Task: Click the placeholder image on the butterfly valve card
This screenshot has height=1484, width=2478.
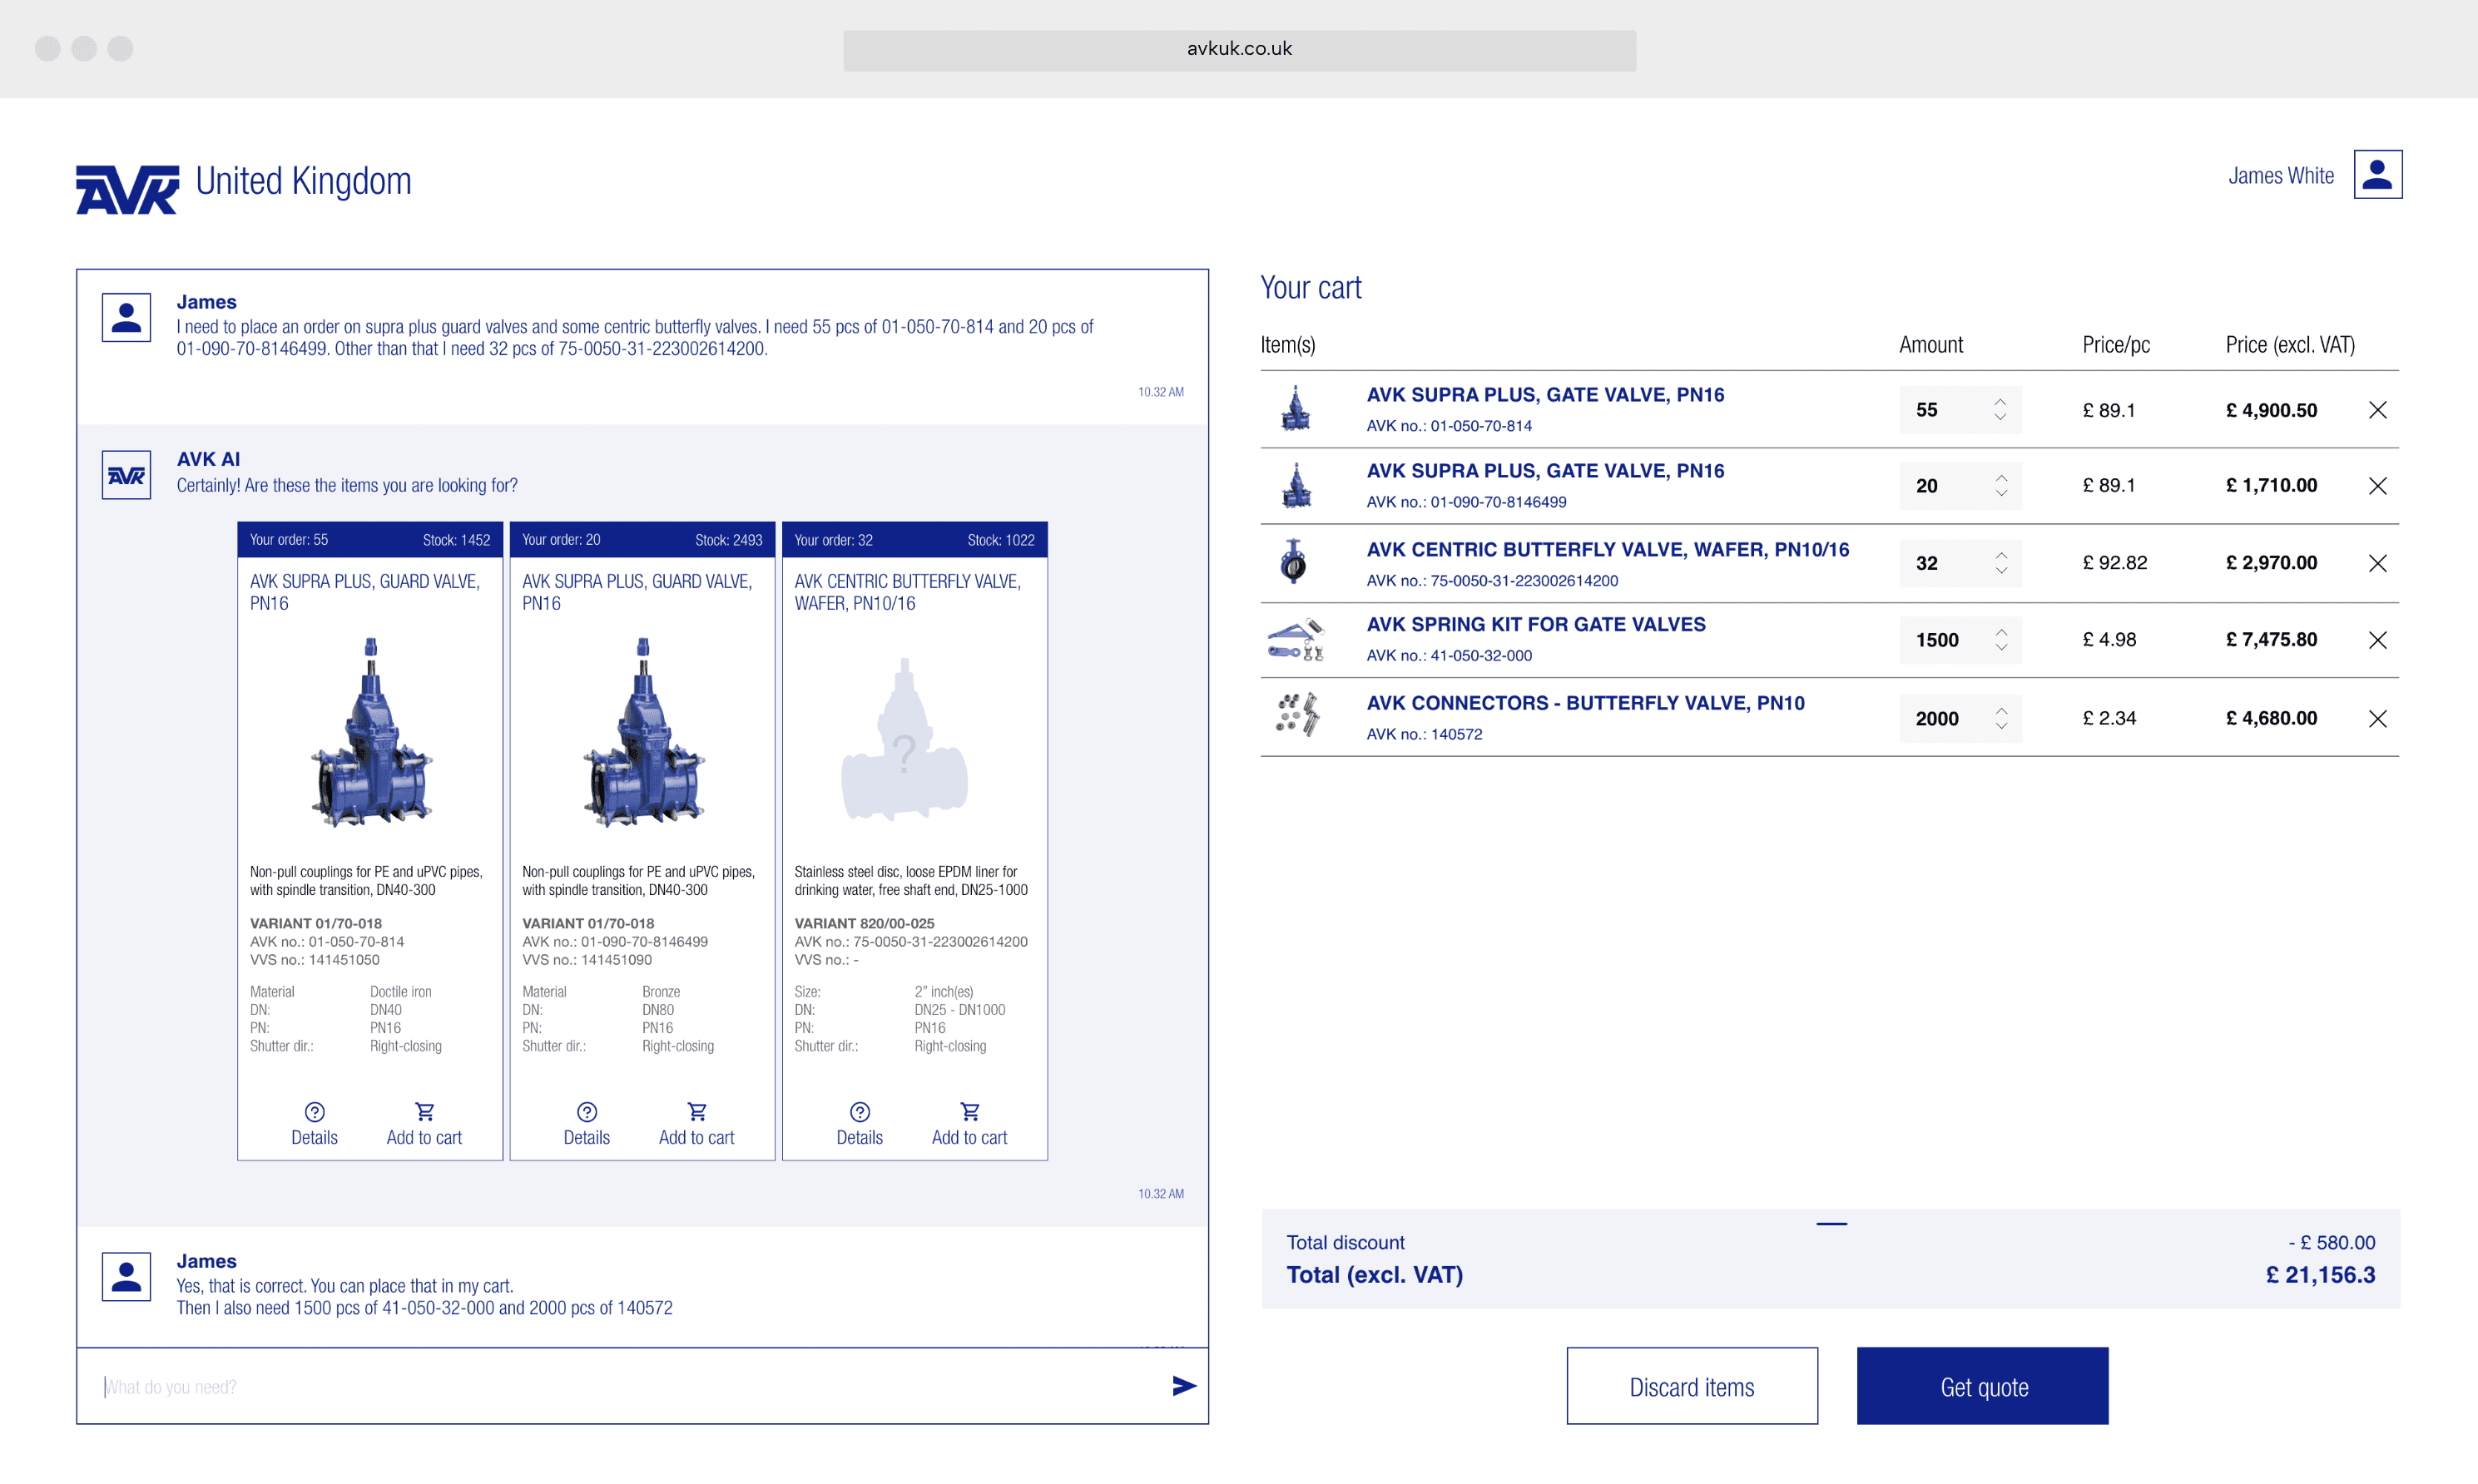Action: click(905, 739)
